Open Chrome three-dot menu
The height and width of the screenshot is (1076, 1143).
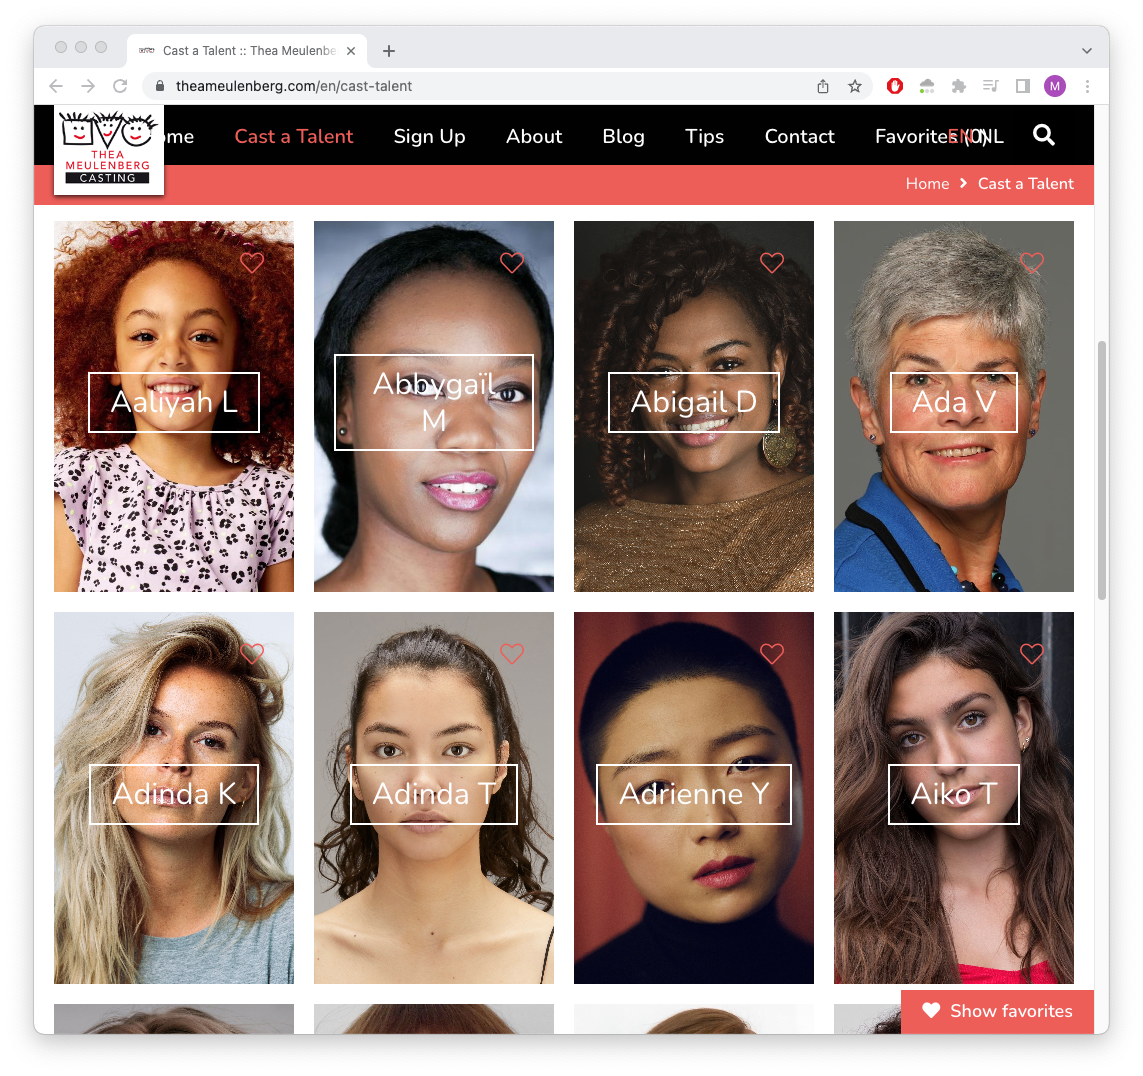pos(1087,86)
